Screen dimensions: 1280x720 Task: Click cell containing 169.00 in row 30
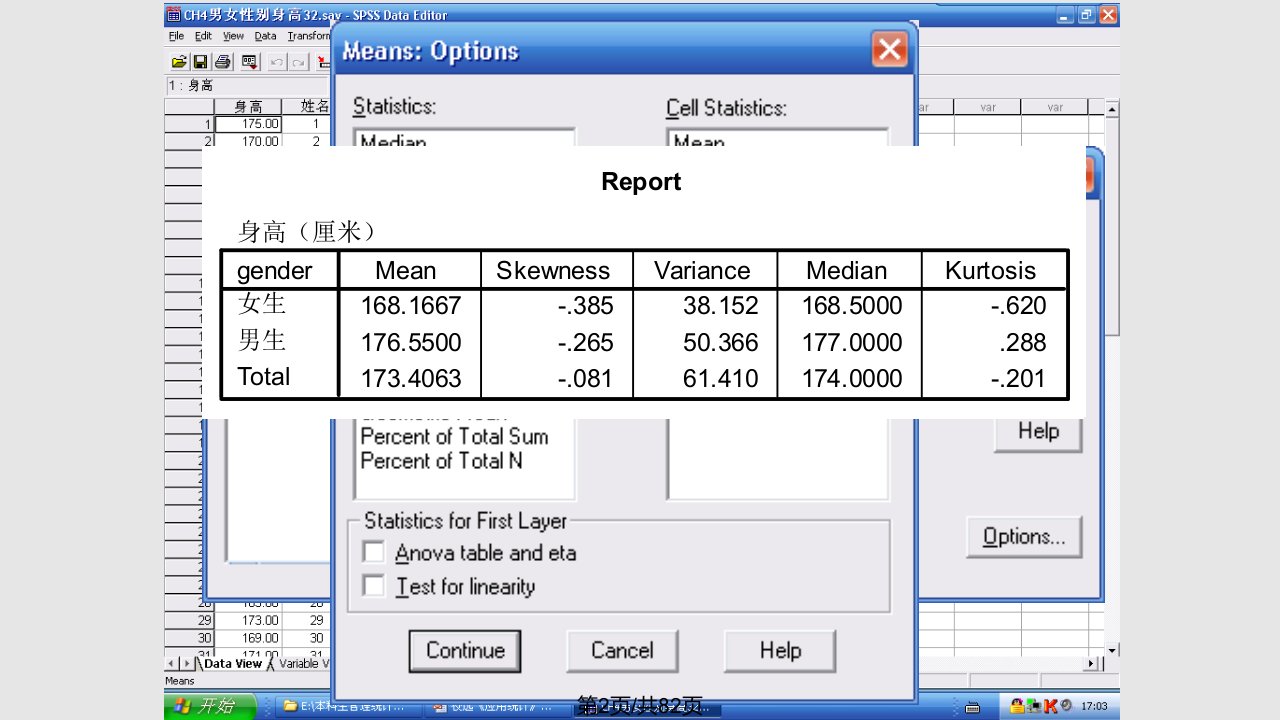coord(248,637)
